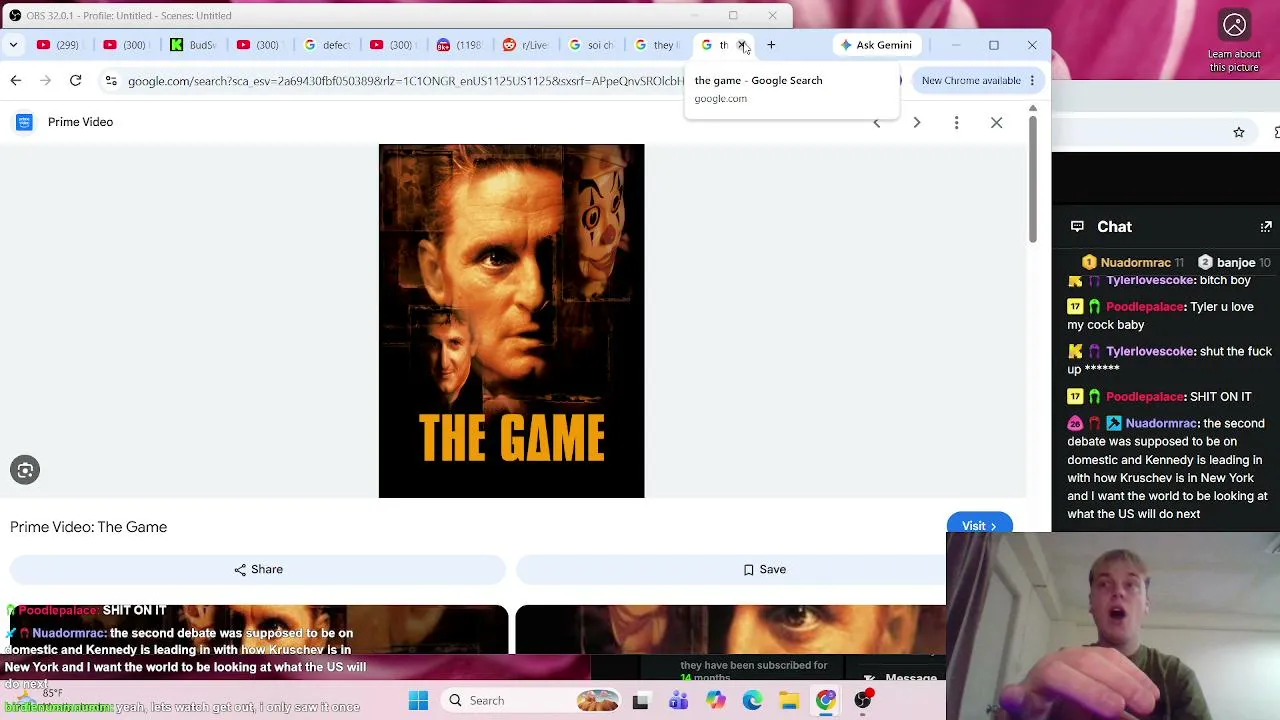Open Microsoft Edge from the taskbar
The width and height of the screenshot is (1280, 720).
752,701
